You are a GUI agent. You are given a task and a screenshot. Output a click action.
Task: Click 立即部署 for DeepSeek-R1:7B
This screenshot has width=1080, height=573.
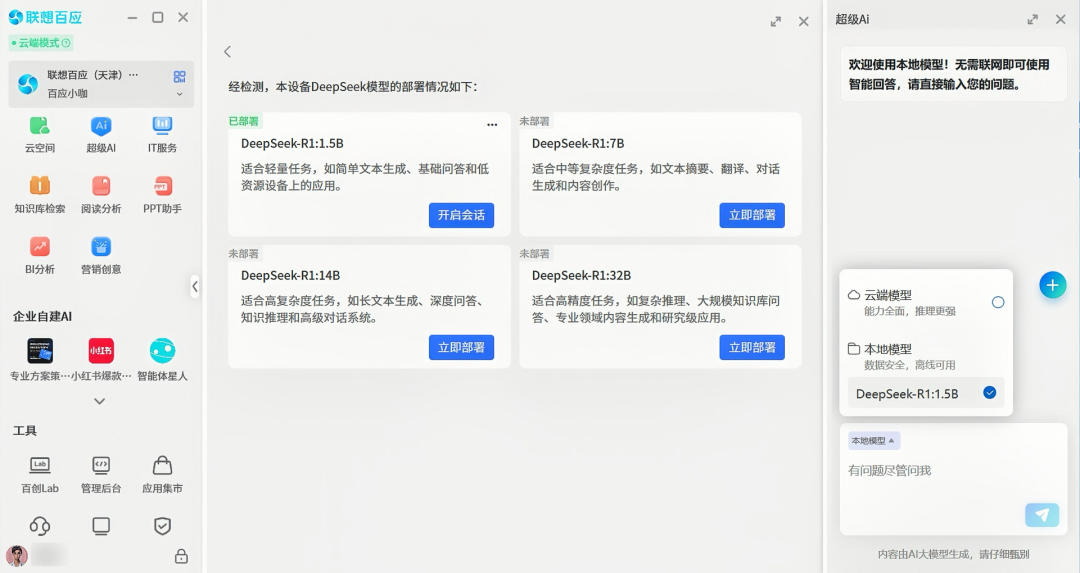click(x=752, y=215)
